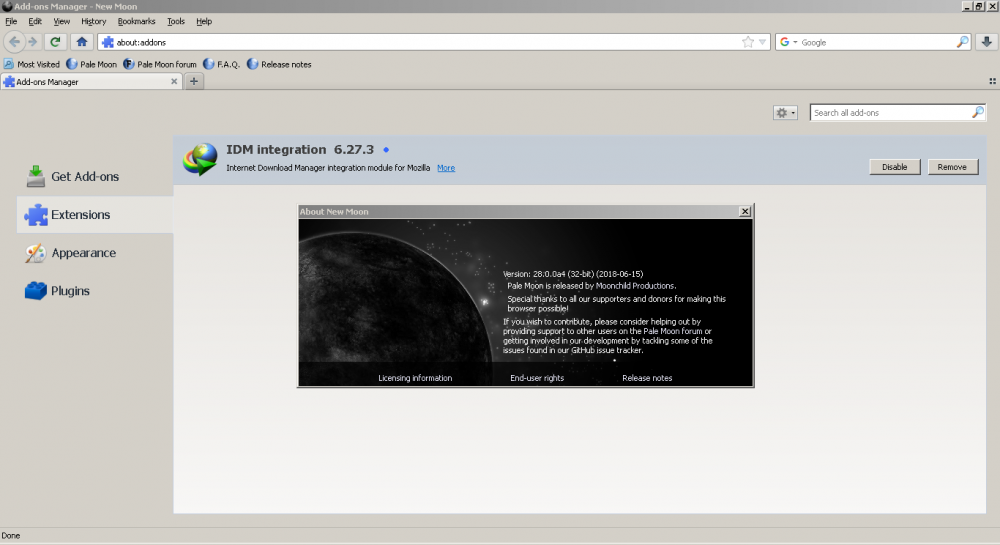Go to the Home page
This screenshot has width=1000, height=545.
82,42
